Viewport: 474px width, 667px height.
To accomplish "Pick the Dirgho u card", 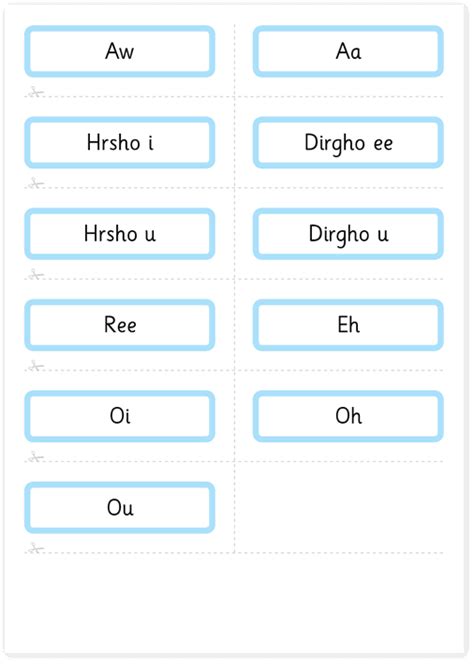I will pyautogui.click(x=348, y=234).
